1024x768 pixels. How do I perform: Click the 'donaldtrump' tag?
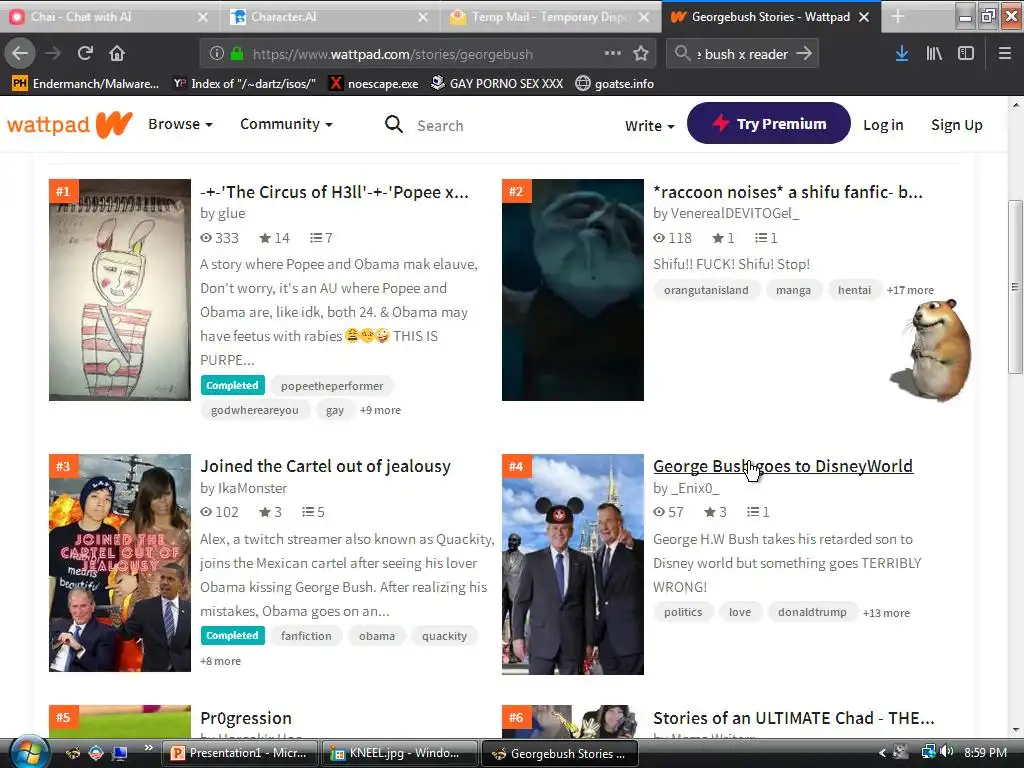point(812,612)
